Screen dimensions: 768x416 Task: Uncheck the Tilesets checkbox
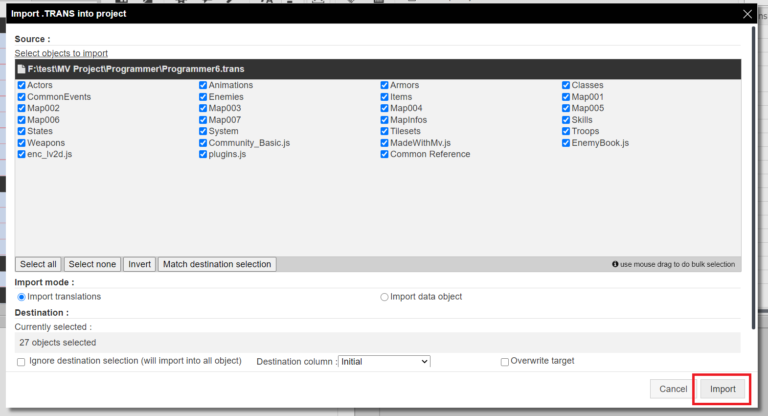pyautogui.click(x=384, y=132)
